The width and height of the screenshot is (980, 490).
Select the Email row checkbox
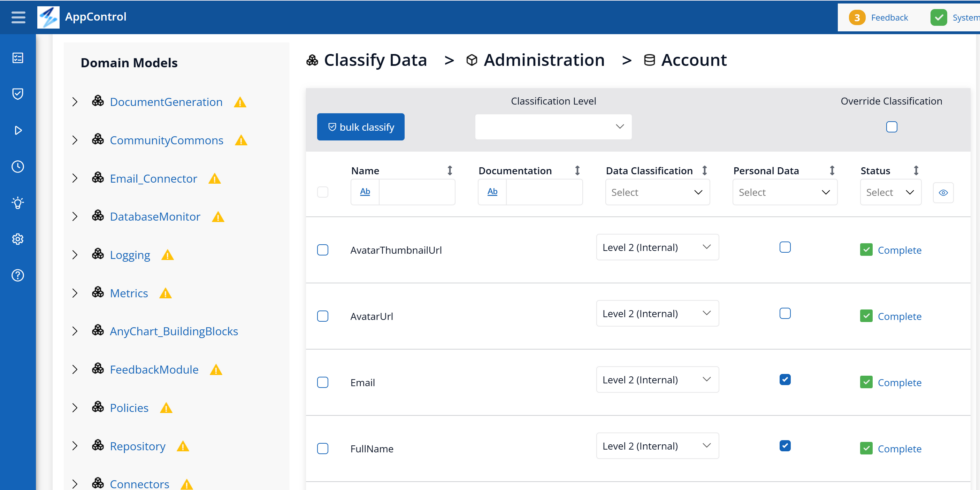click(322, 382)
